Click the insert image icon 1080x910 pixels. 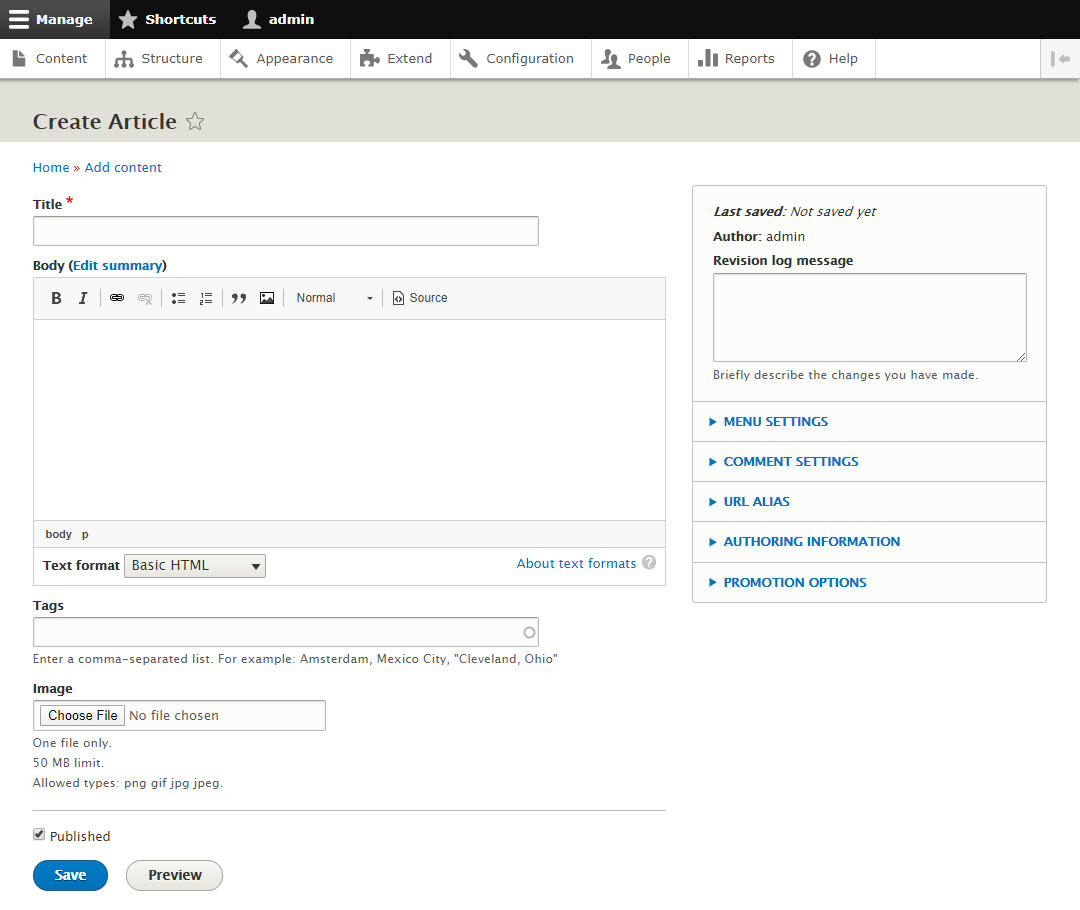(x=267, y=298)
